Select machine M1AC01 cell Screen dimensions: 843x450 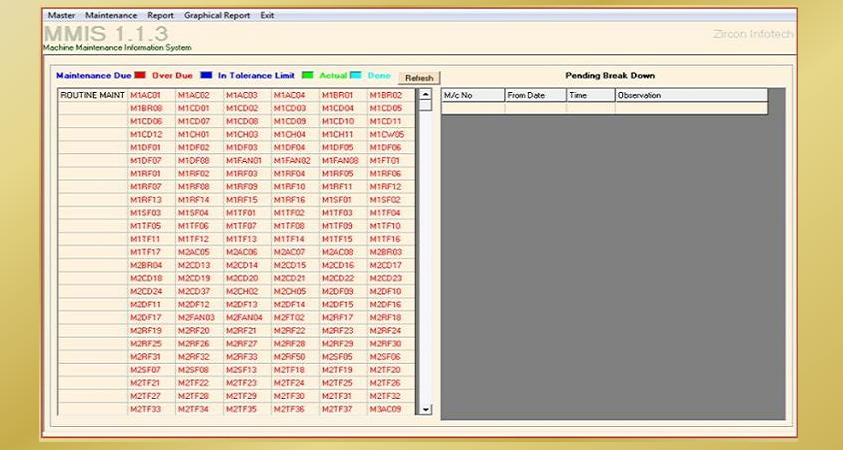(151, 95)
